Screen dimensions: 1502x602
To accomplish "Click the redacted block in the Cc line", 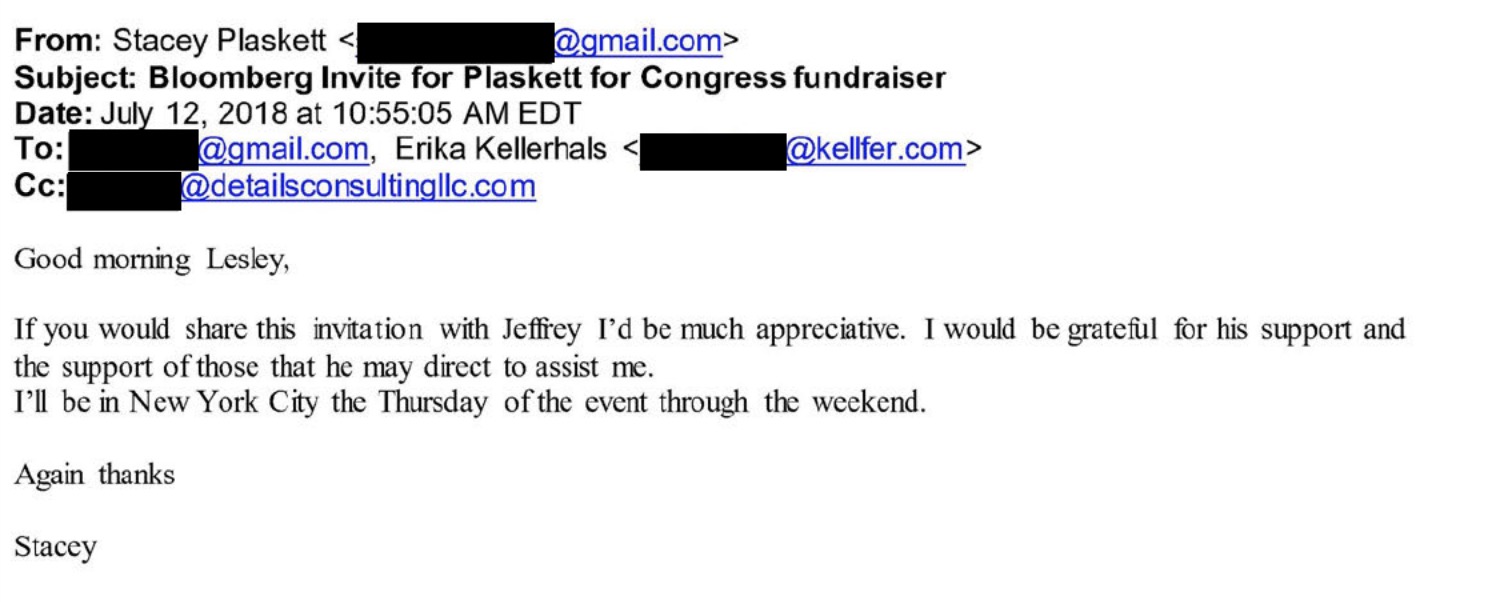I will point(124,187).
